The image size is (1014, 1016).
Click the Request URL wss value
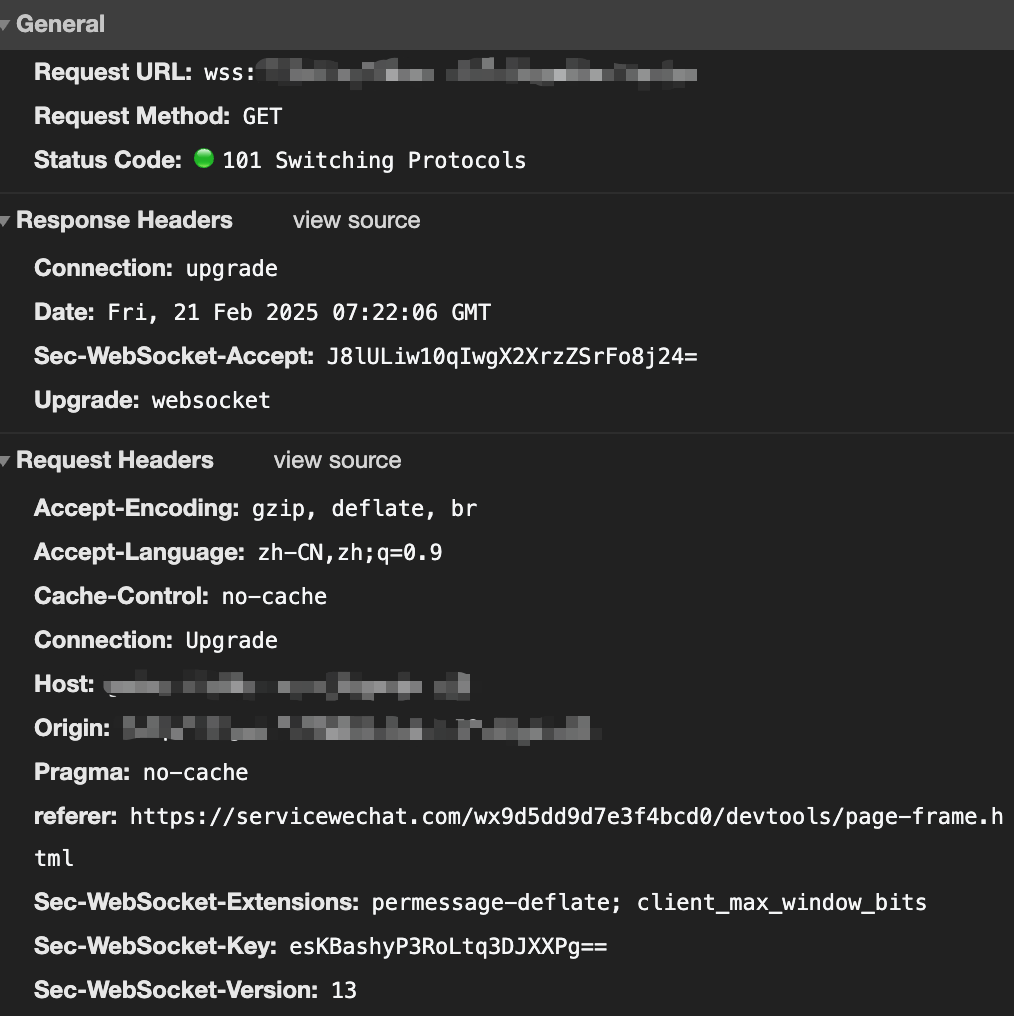[450, 73]
